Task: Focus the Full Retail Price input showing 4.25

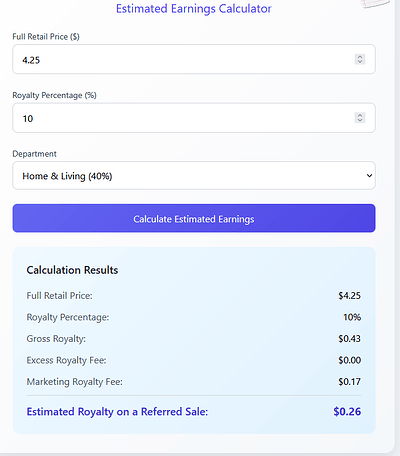Action: point(194,59)
